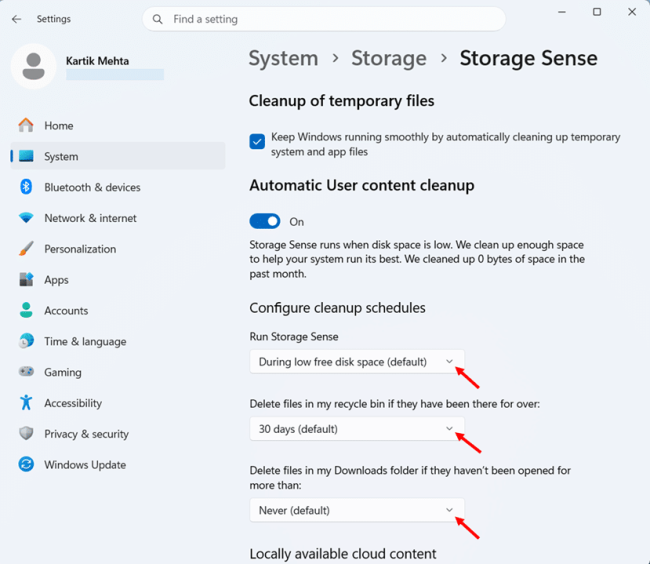Click the Kartik Mehta account name

click(x=97, y=61)
